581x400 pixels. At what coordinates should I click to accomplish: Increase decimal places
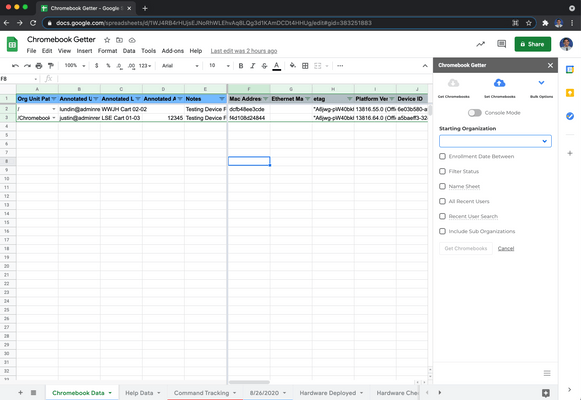[x=131, y=66]
